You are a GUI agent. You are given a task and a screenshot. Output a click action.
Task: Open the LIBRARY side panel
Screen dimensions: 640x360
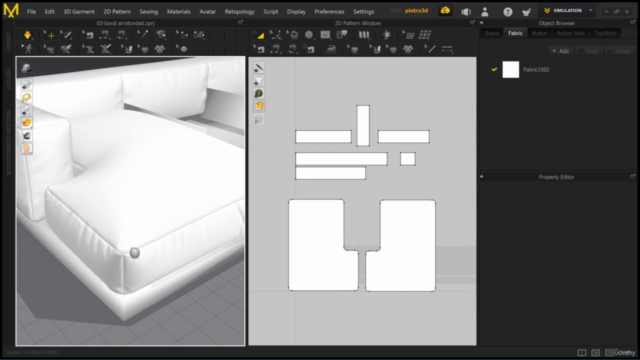[8, 42]
